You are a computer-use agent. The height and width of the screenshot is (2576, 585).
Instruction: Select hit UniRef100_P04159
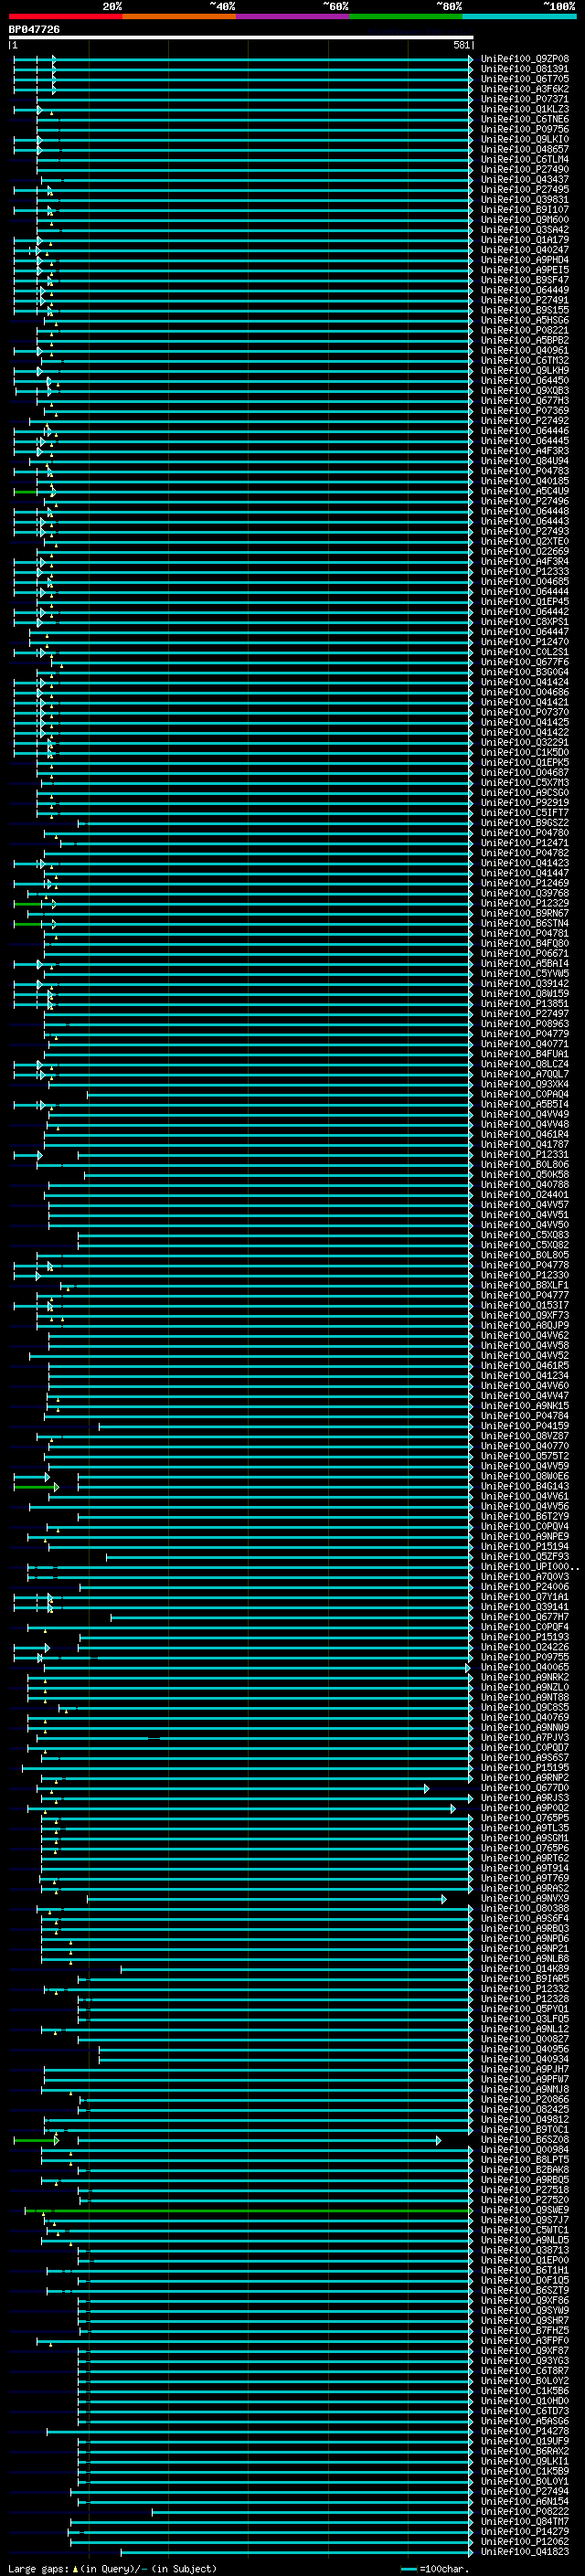coord(525,1426)
